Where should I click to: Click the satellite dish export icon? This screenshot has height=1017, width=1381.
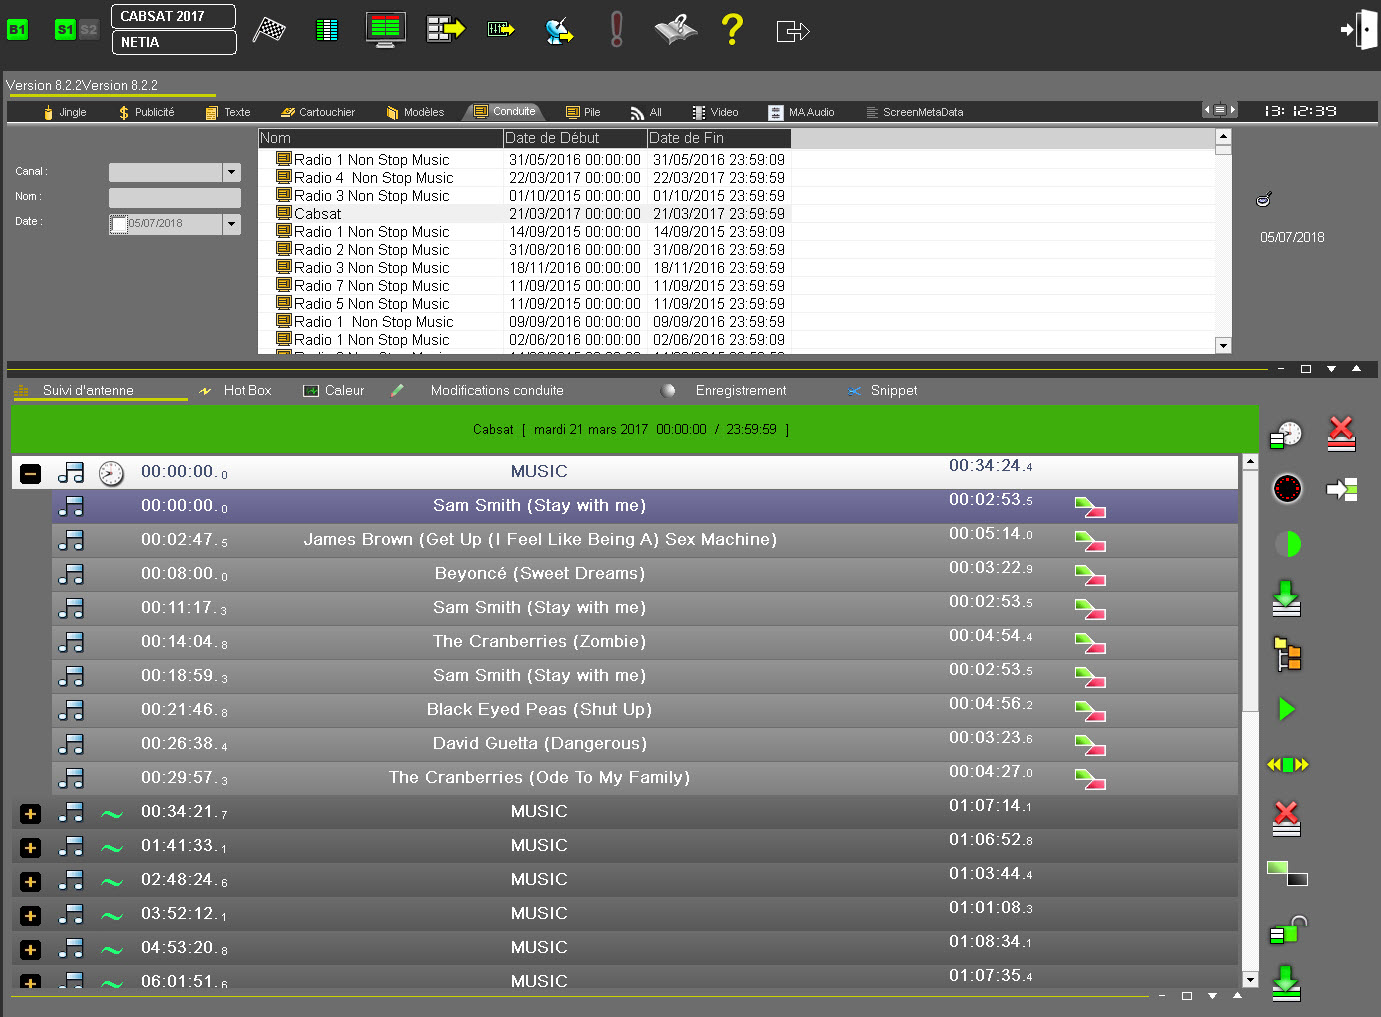[559, 30]
